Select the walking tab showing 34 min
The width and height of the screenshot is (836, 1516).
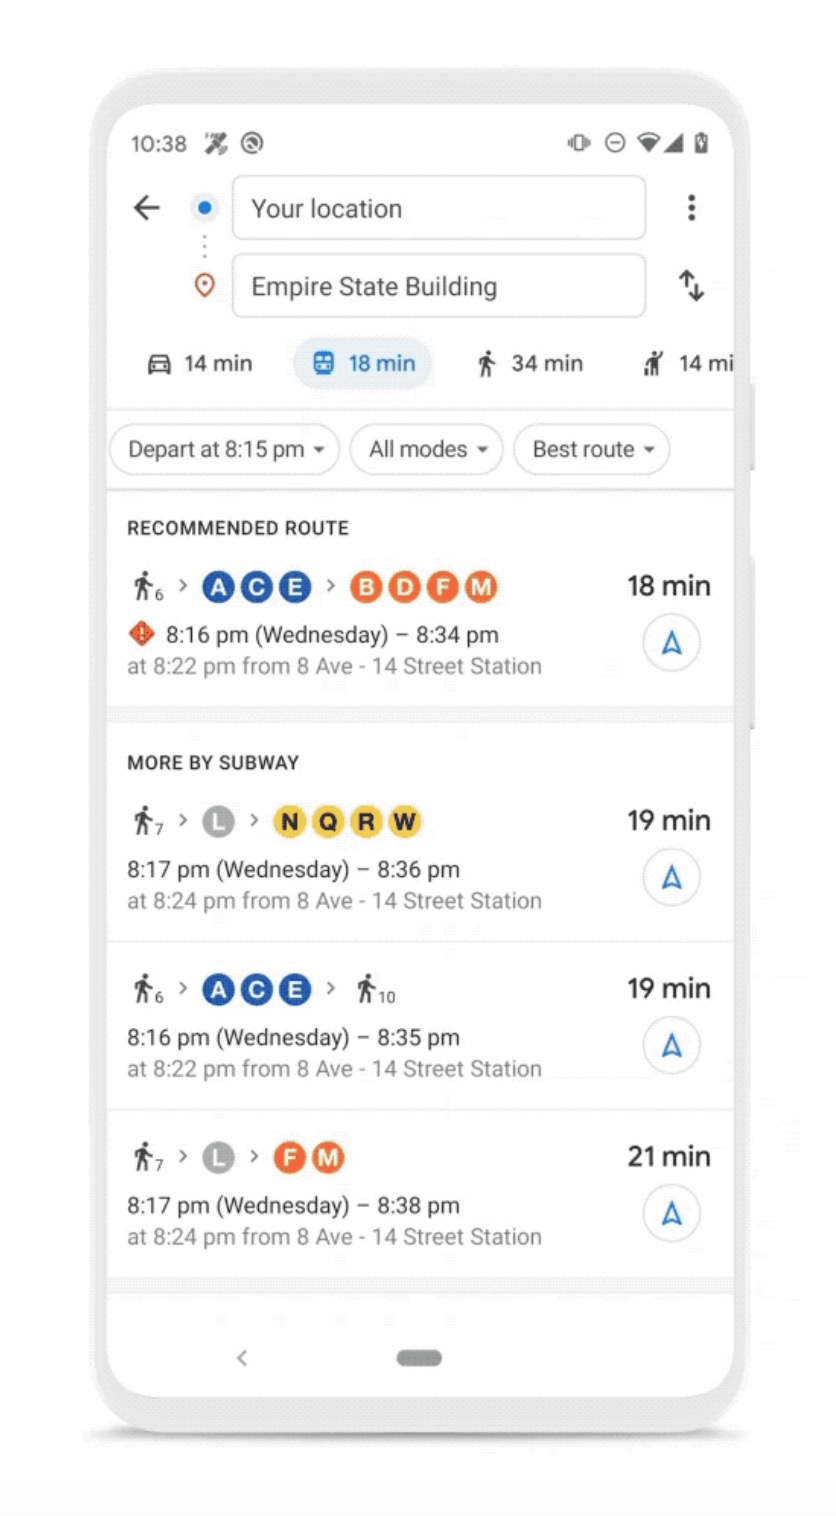pos(530,364)
